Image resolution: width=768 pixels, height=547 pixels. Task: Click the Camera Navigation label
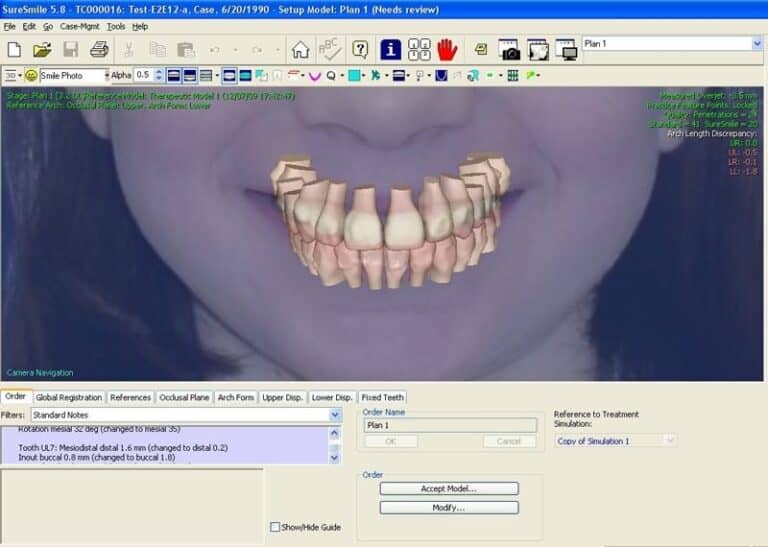[40, 373]
